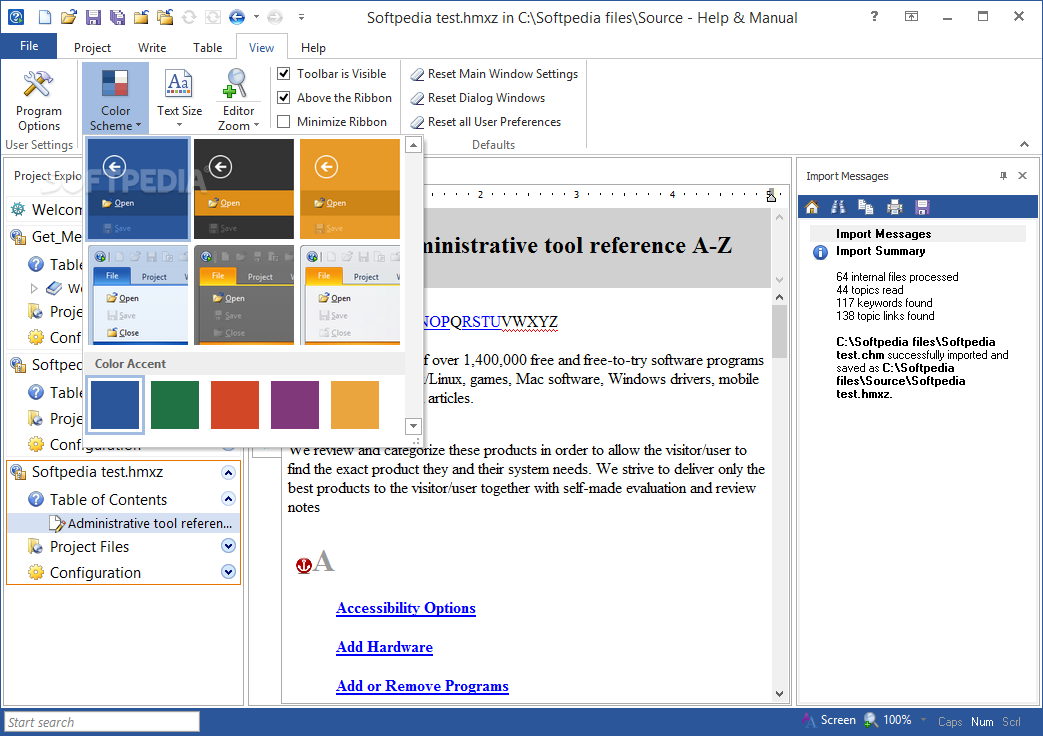Click the Color Scheme button

pyautogui.click(x=116, y=98)
